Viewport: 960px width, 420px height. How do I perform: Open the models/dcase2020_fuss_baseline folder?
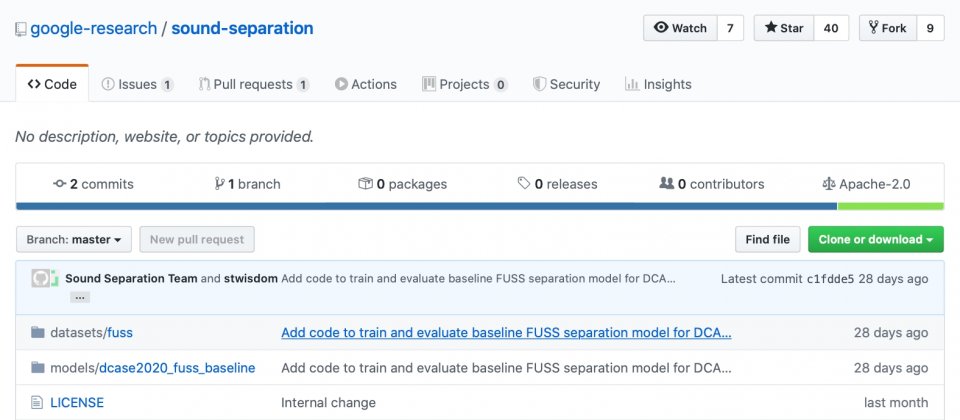pyautogui.click(x=152, y=368)
